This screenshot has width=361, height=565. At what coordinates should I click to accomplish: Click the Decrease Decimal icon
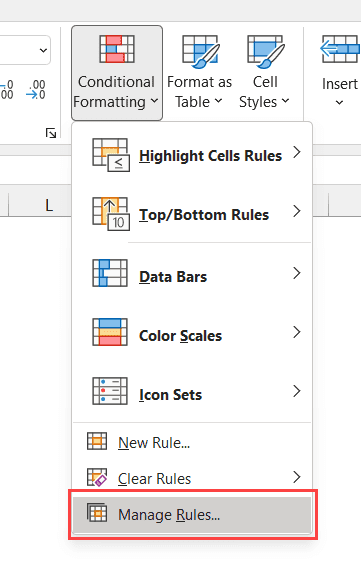pyautogui.click(x=36, y=90)
